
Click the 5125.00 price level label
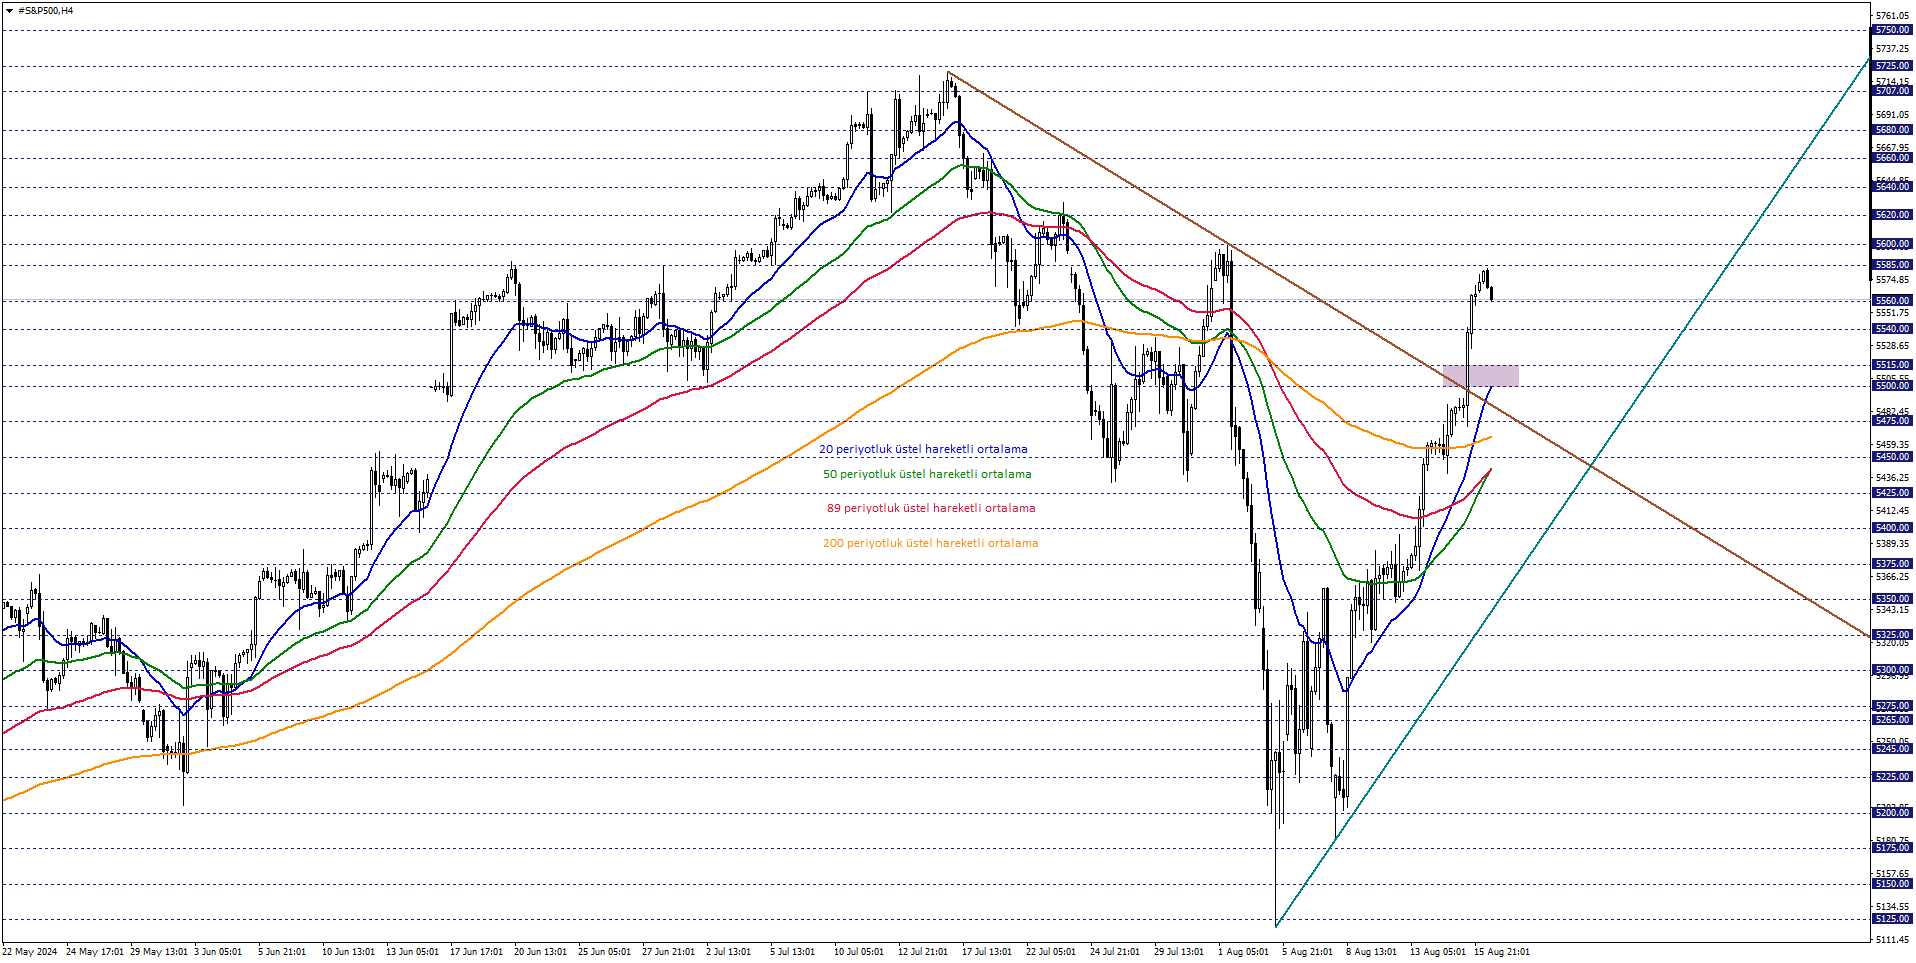(1892, 919)
